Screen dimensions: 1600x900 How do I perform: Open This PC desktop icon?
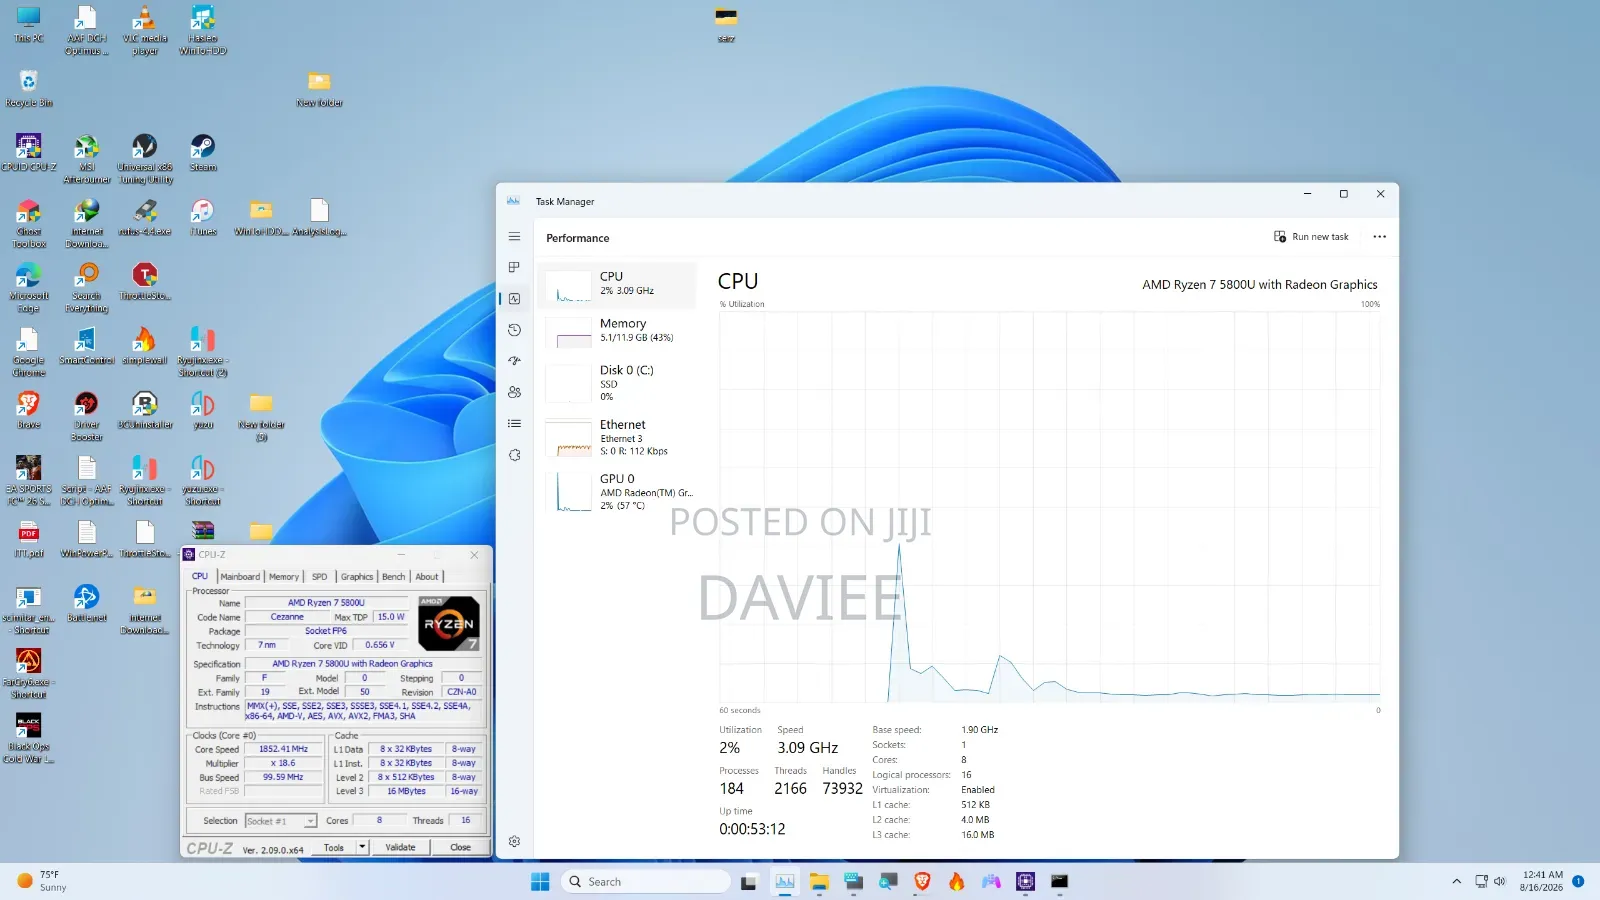click(x=28, y=25)
